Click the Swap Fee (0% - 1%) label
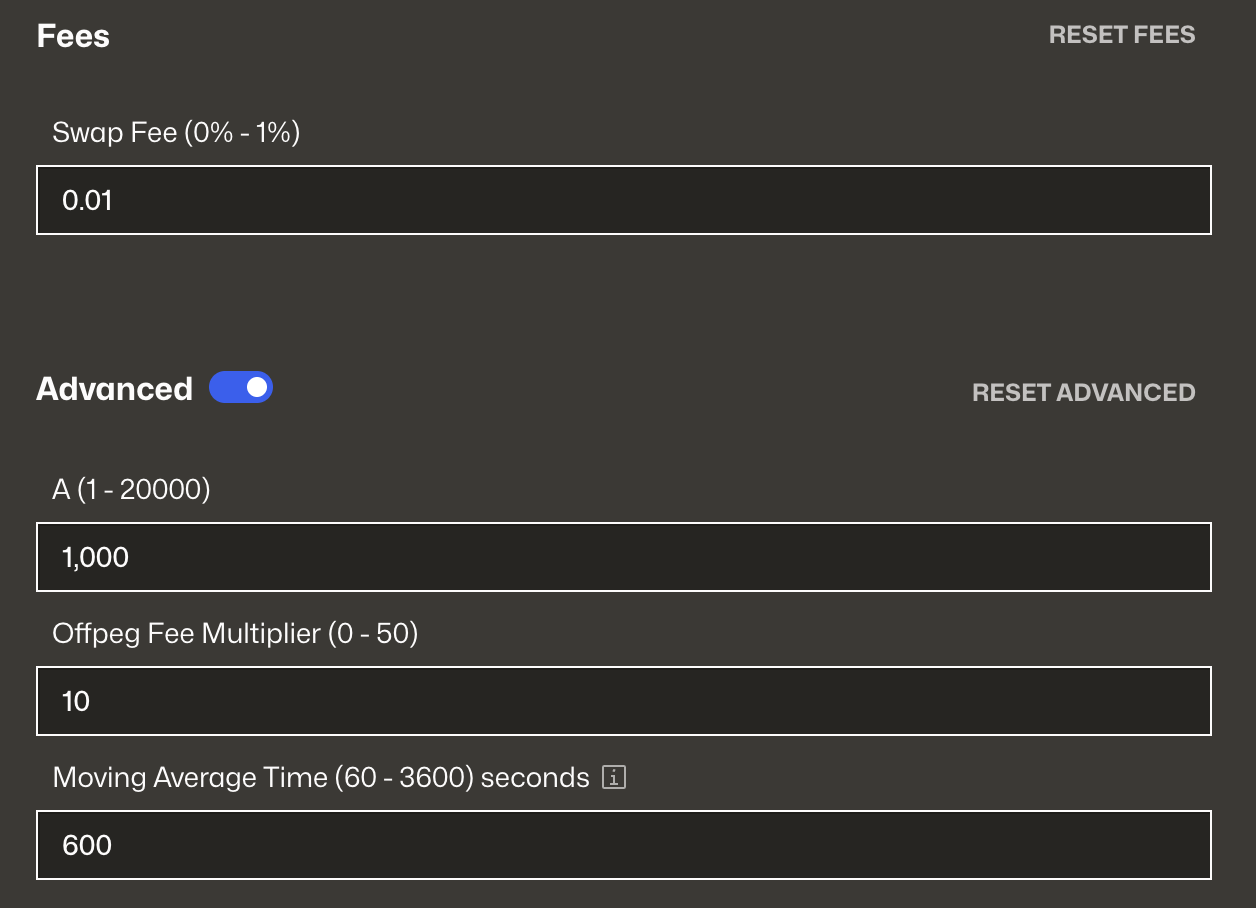Image resolution: width=1256 pixels, height=908 pixels. tap(176, 132)
